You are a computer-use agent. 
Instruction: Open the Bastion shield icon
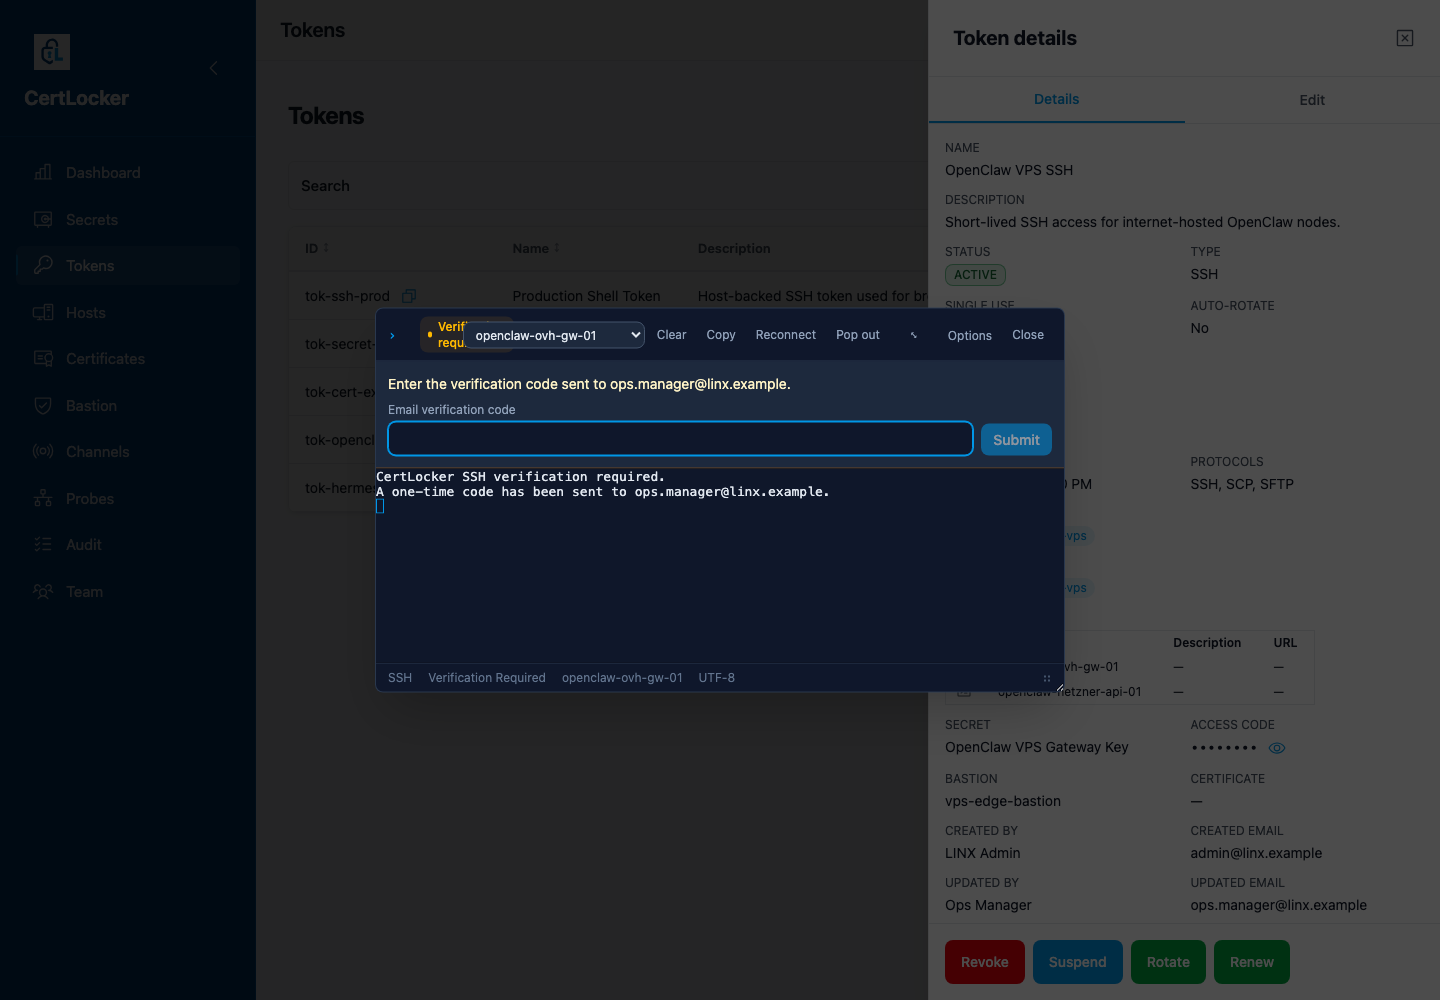(43, 405)
